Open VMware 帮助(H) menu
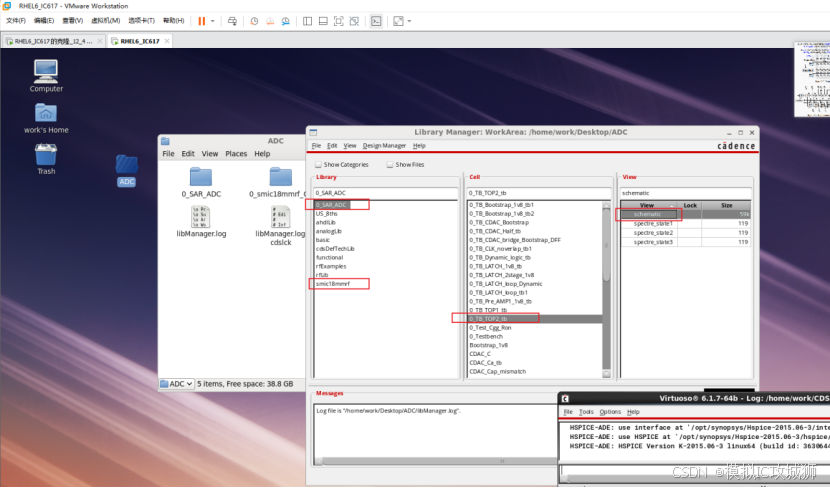The width and height of the screenshot is (830, 488). tap(174, 21)
